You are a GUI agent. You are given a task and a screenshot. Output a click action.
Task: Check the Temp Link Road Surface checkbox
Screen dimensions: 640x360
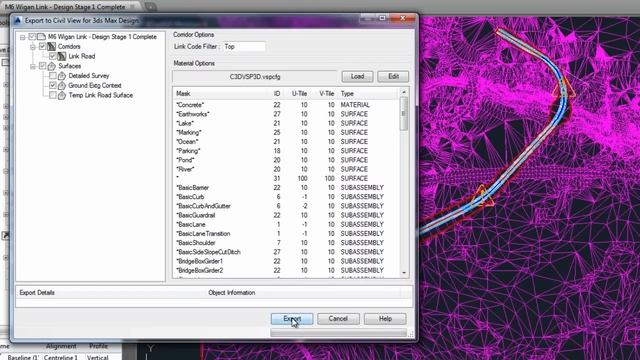(x=53, y=96)
